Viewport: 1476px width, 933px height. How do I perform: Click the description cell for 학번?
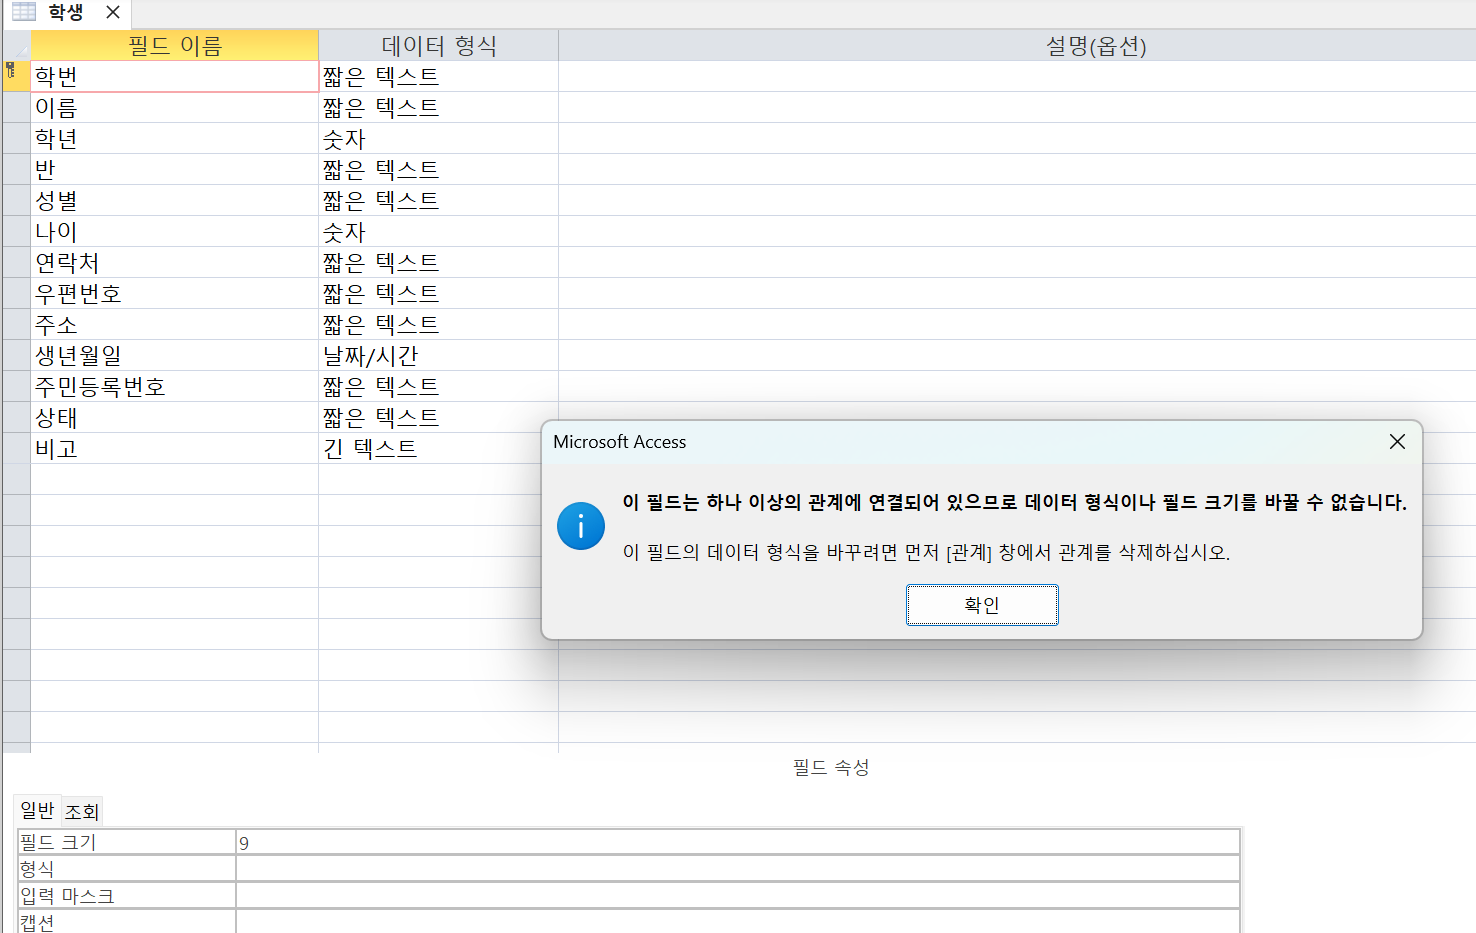pos(1015,77)
